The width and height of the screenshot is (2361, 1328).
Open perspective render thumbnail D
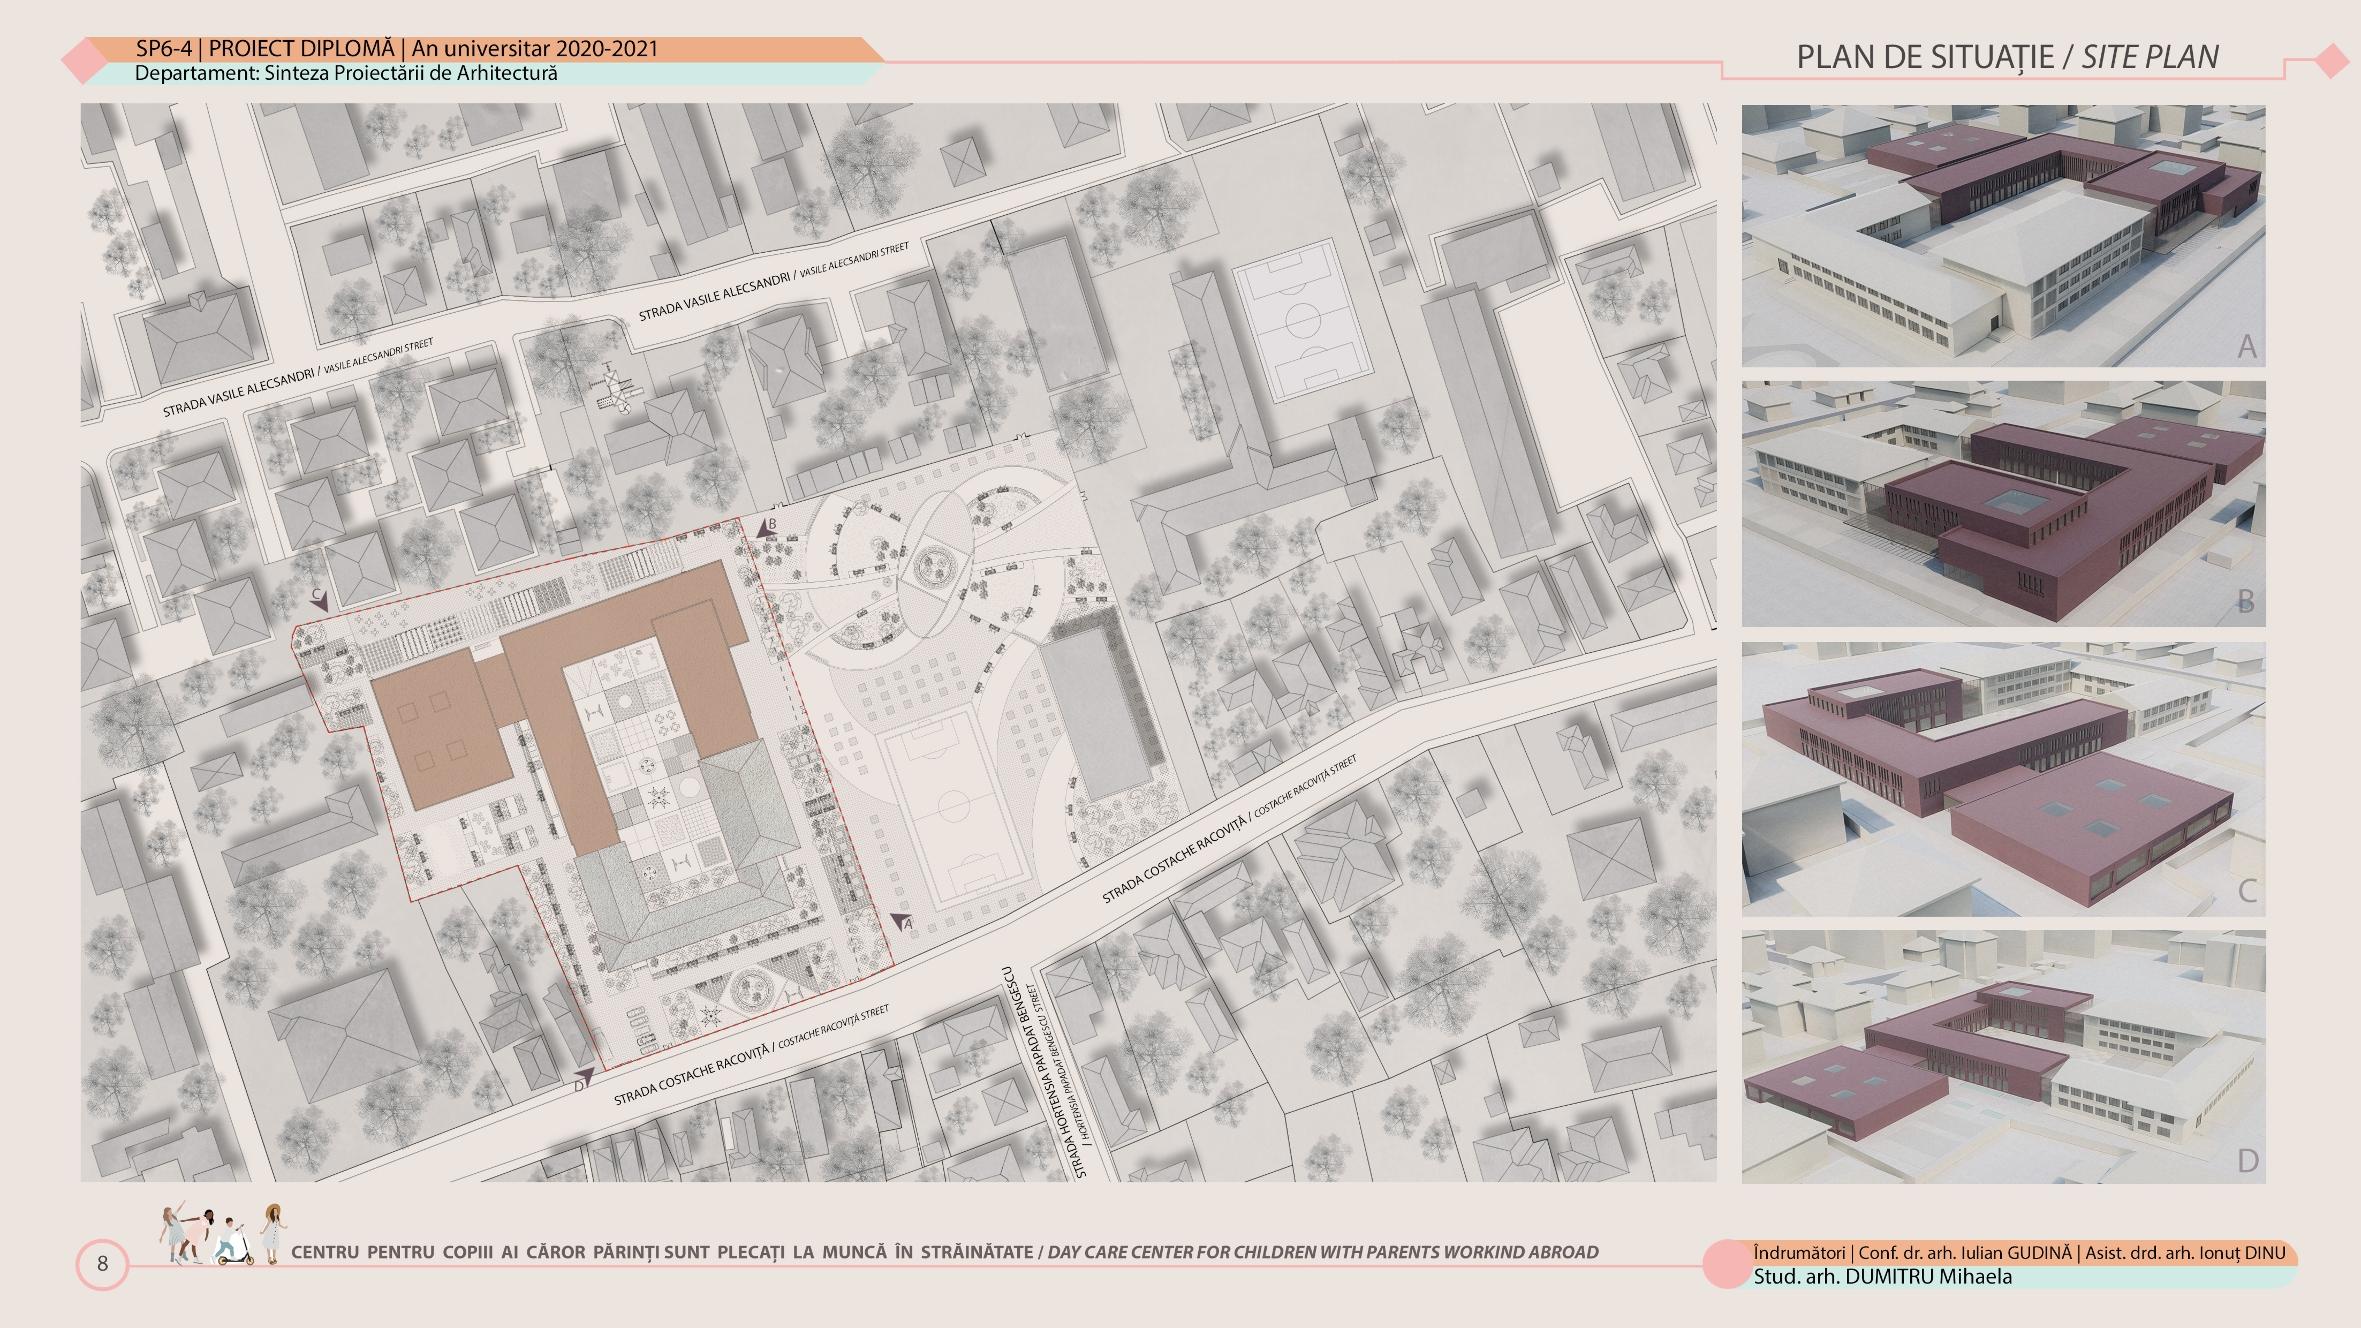point(2003,1056)
